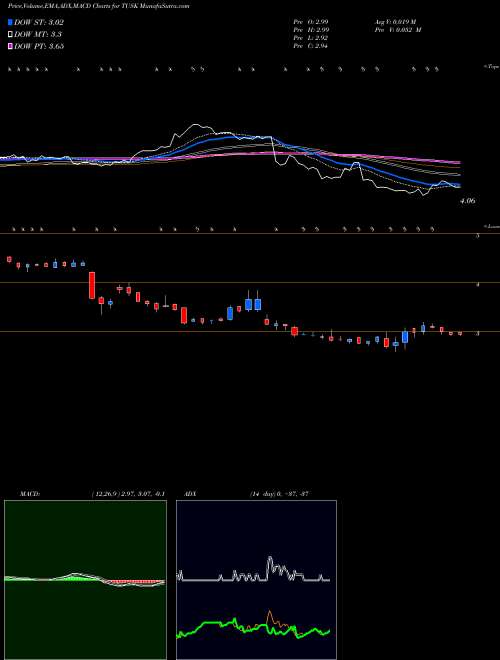Click the price axis label 4
The image size is (500, 660).
(477, 284)
